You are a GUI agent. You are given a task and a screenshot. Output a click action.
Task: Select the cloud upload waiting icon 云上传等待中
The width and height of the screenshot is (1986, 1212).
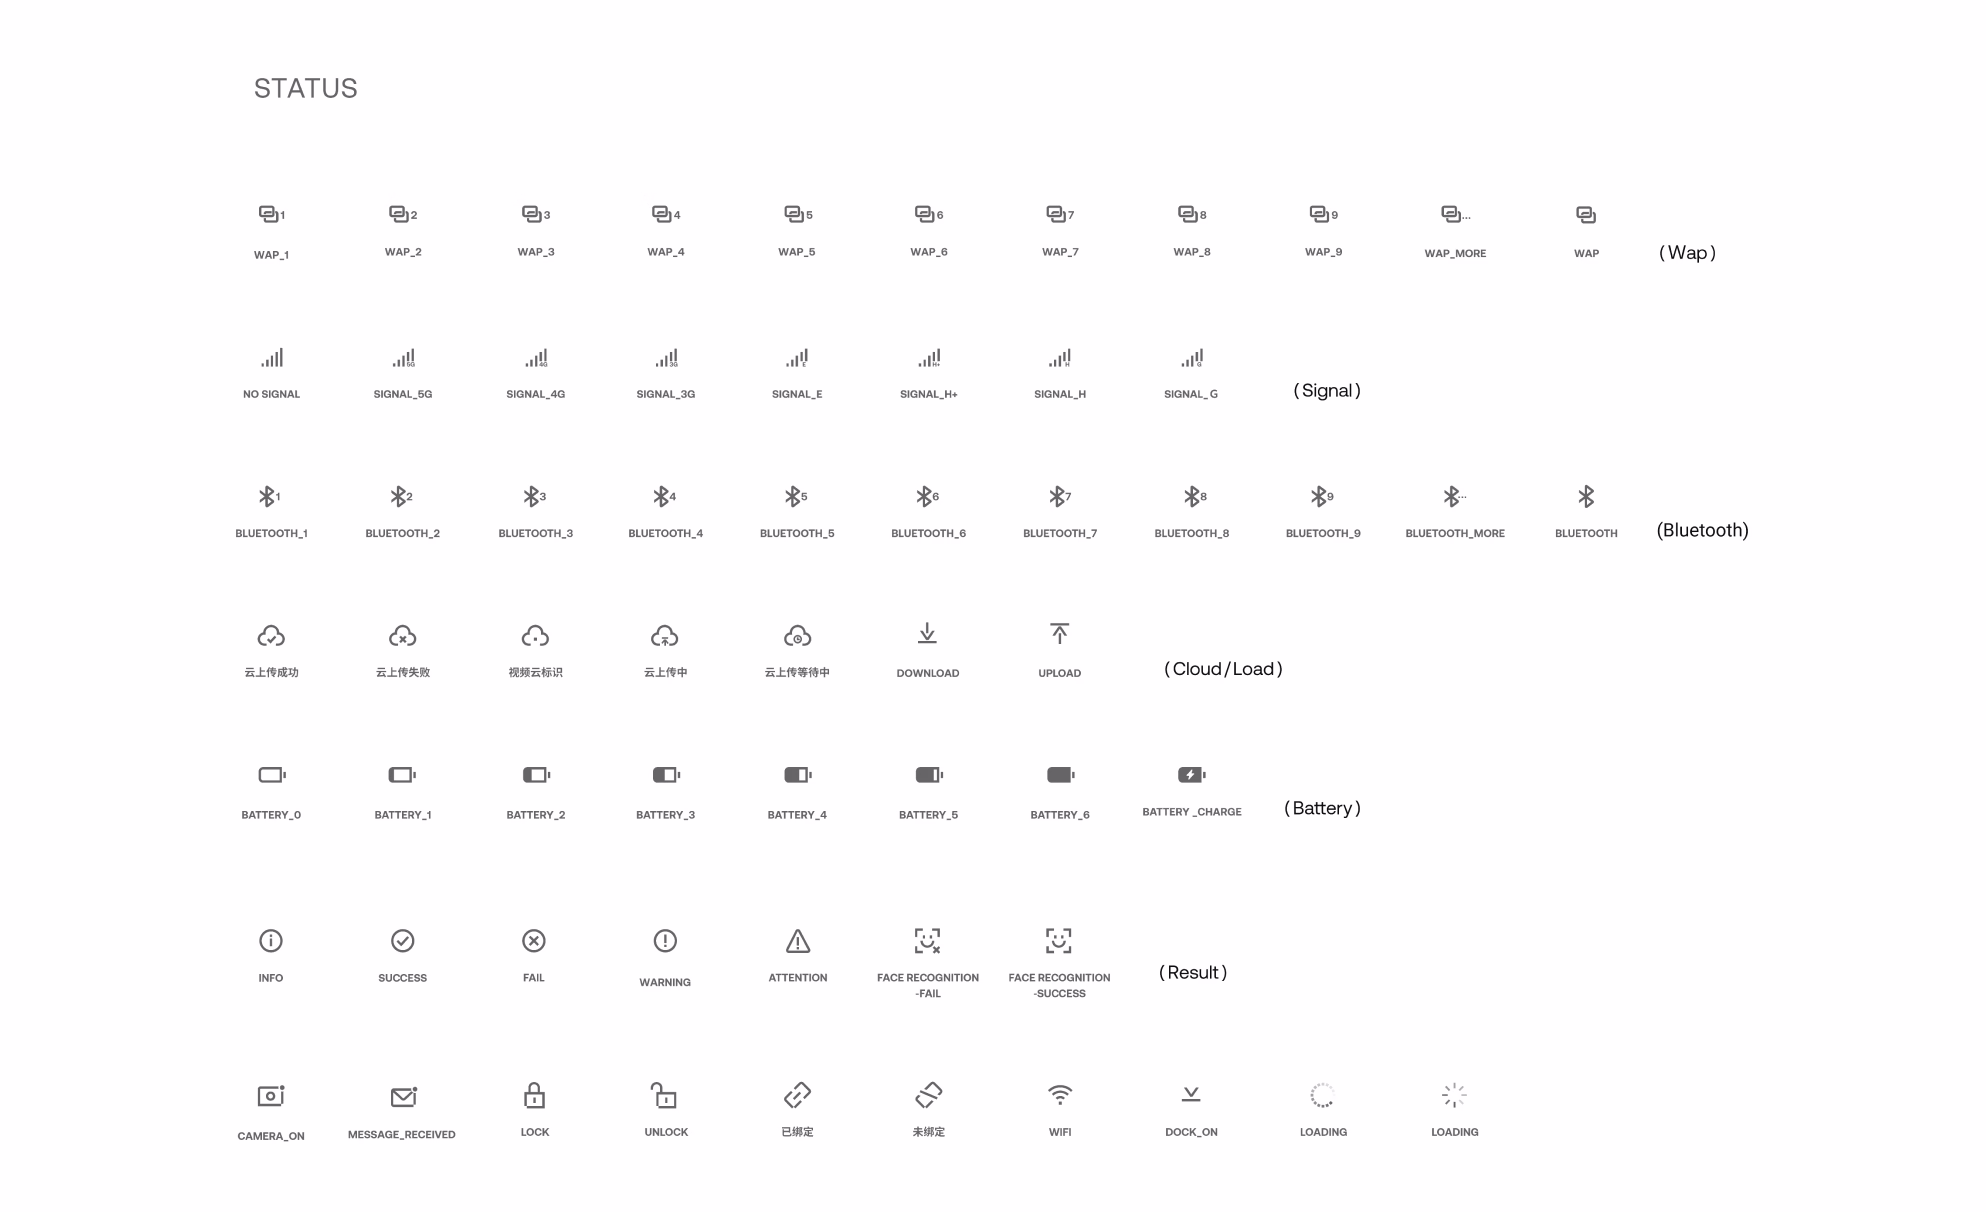click(798, 636)
